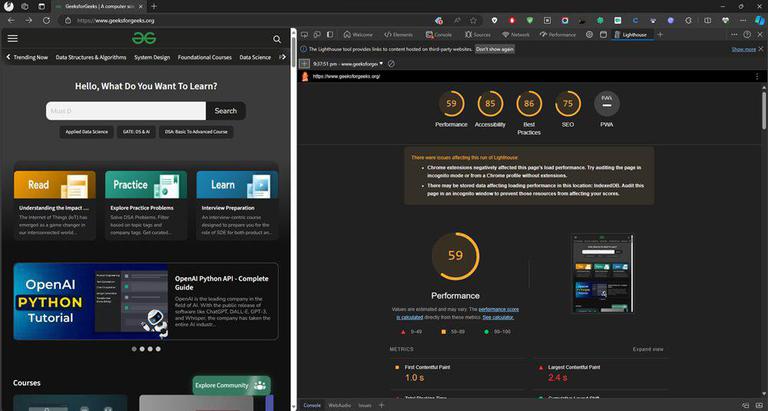Screen dimensions: 768x411
Task: Open browser Settings and more ellipsis
Action: coord(744,21)
